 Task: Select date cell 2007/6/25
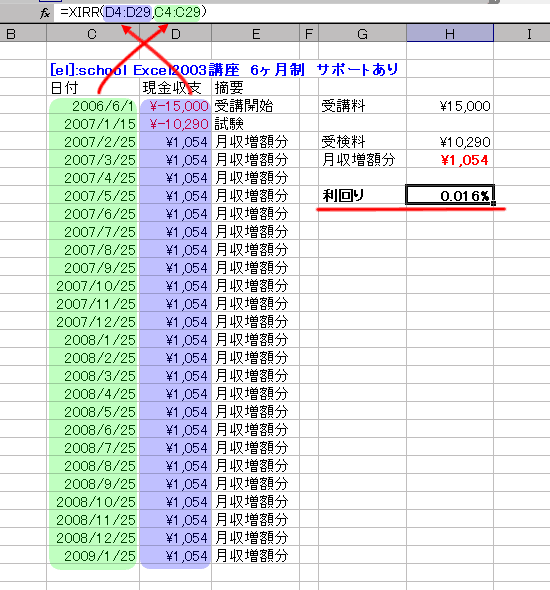pyautogui.click(x=93, y=214)
